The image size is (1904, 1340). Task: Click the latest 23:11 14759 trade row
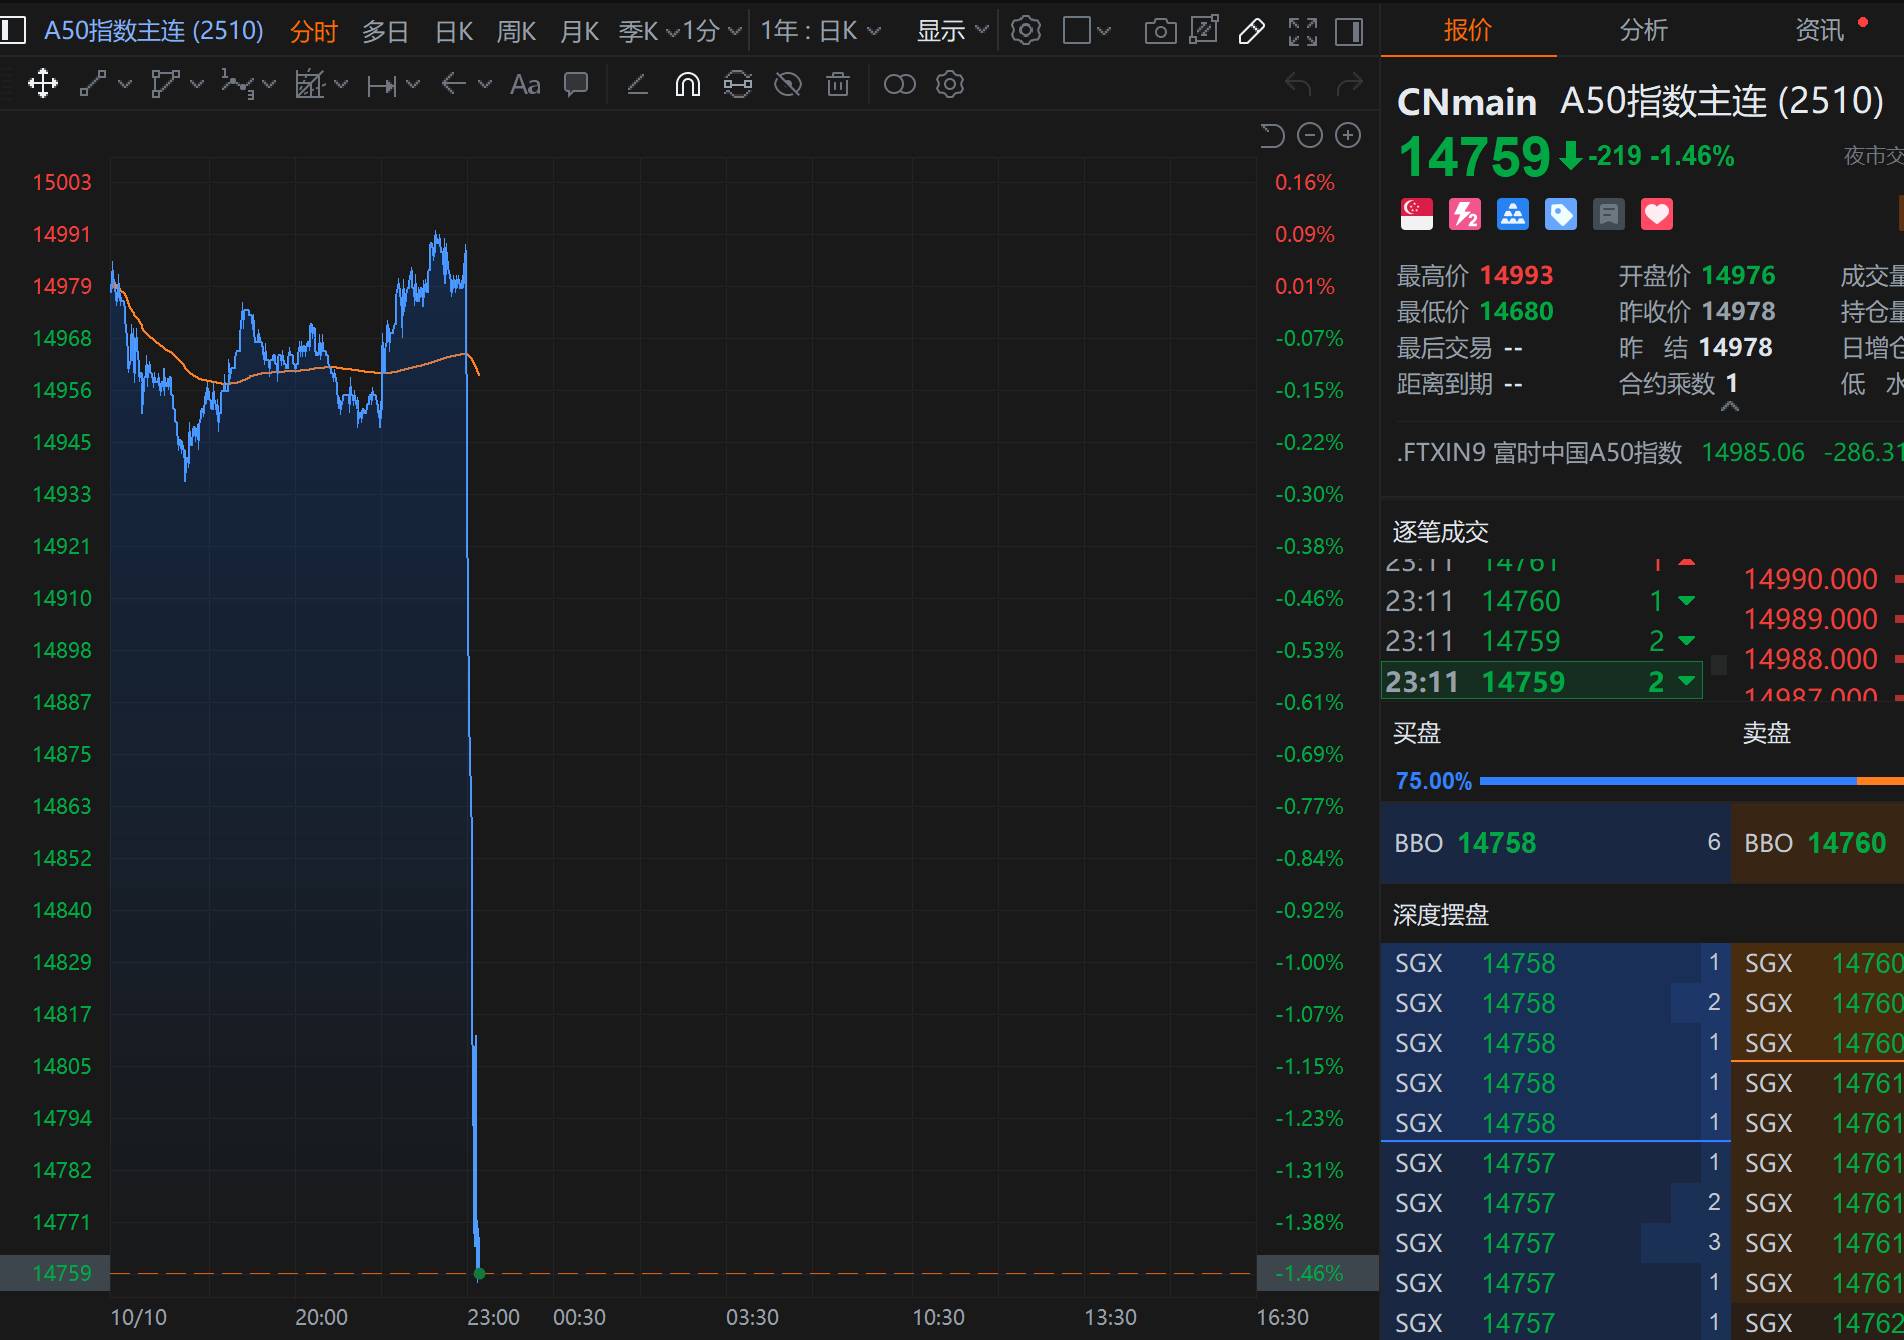pos(1540,682)
